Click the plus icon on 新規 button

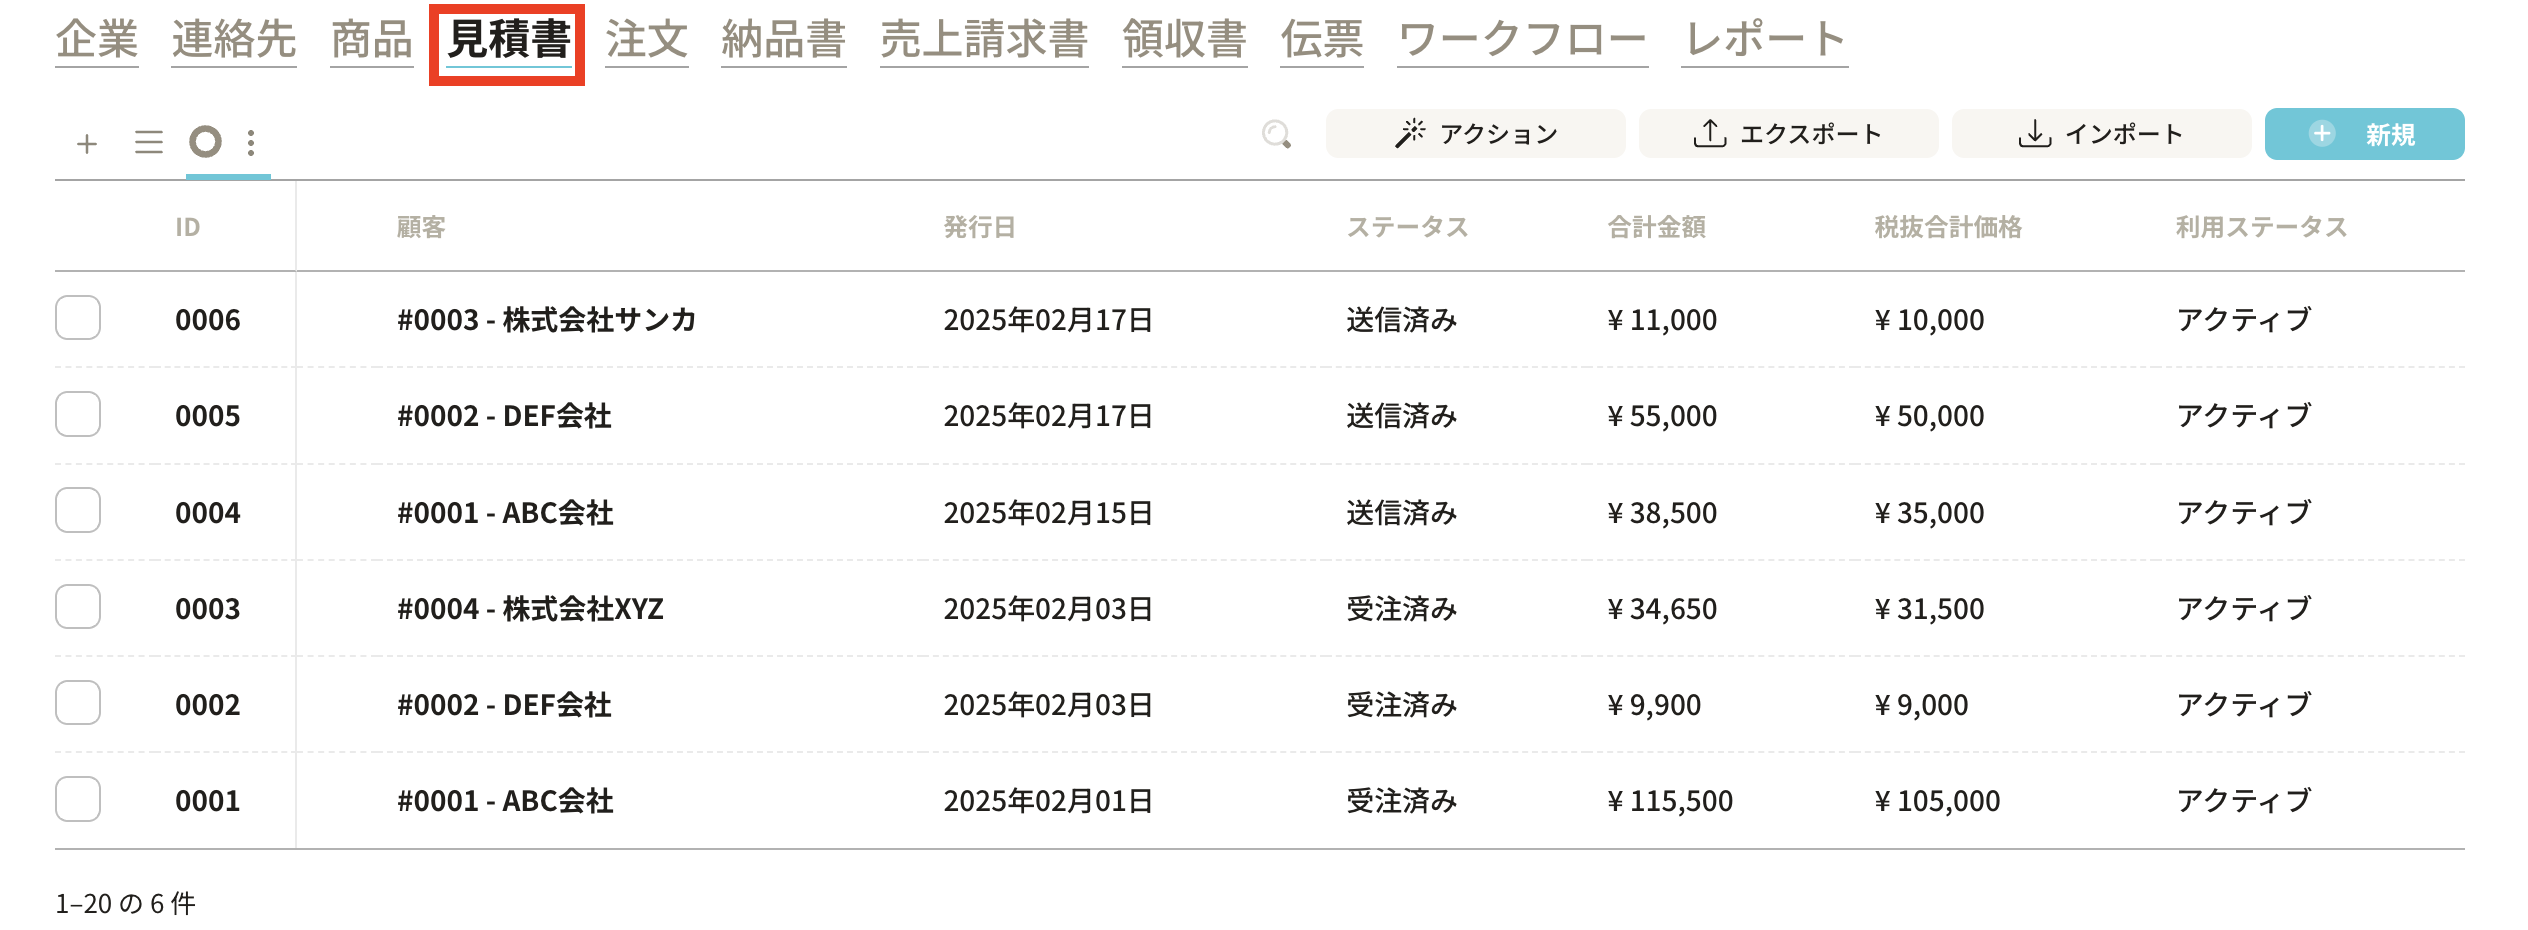(2322, 134)
